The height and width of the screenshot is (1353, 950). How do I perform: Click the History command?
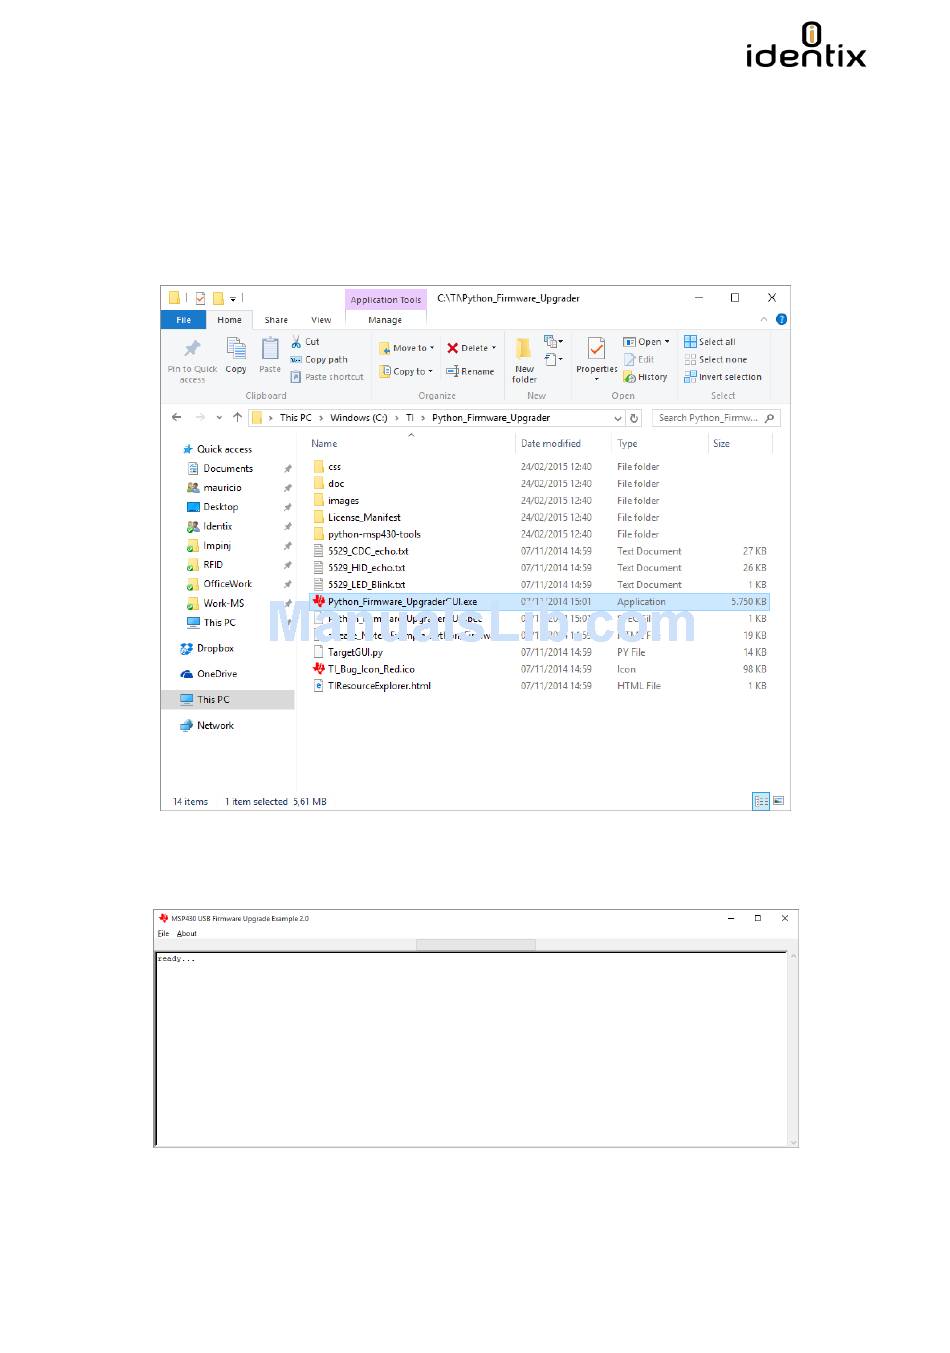[645, 377]
